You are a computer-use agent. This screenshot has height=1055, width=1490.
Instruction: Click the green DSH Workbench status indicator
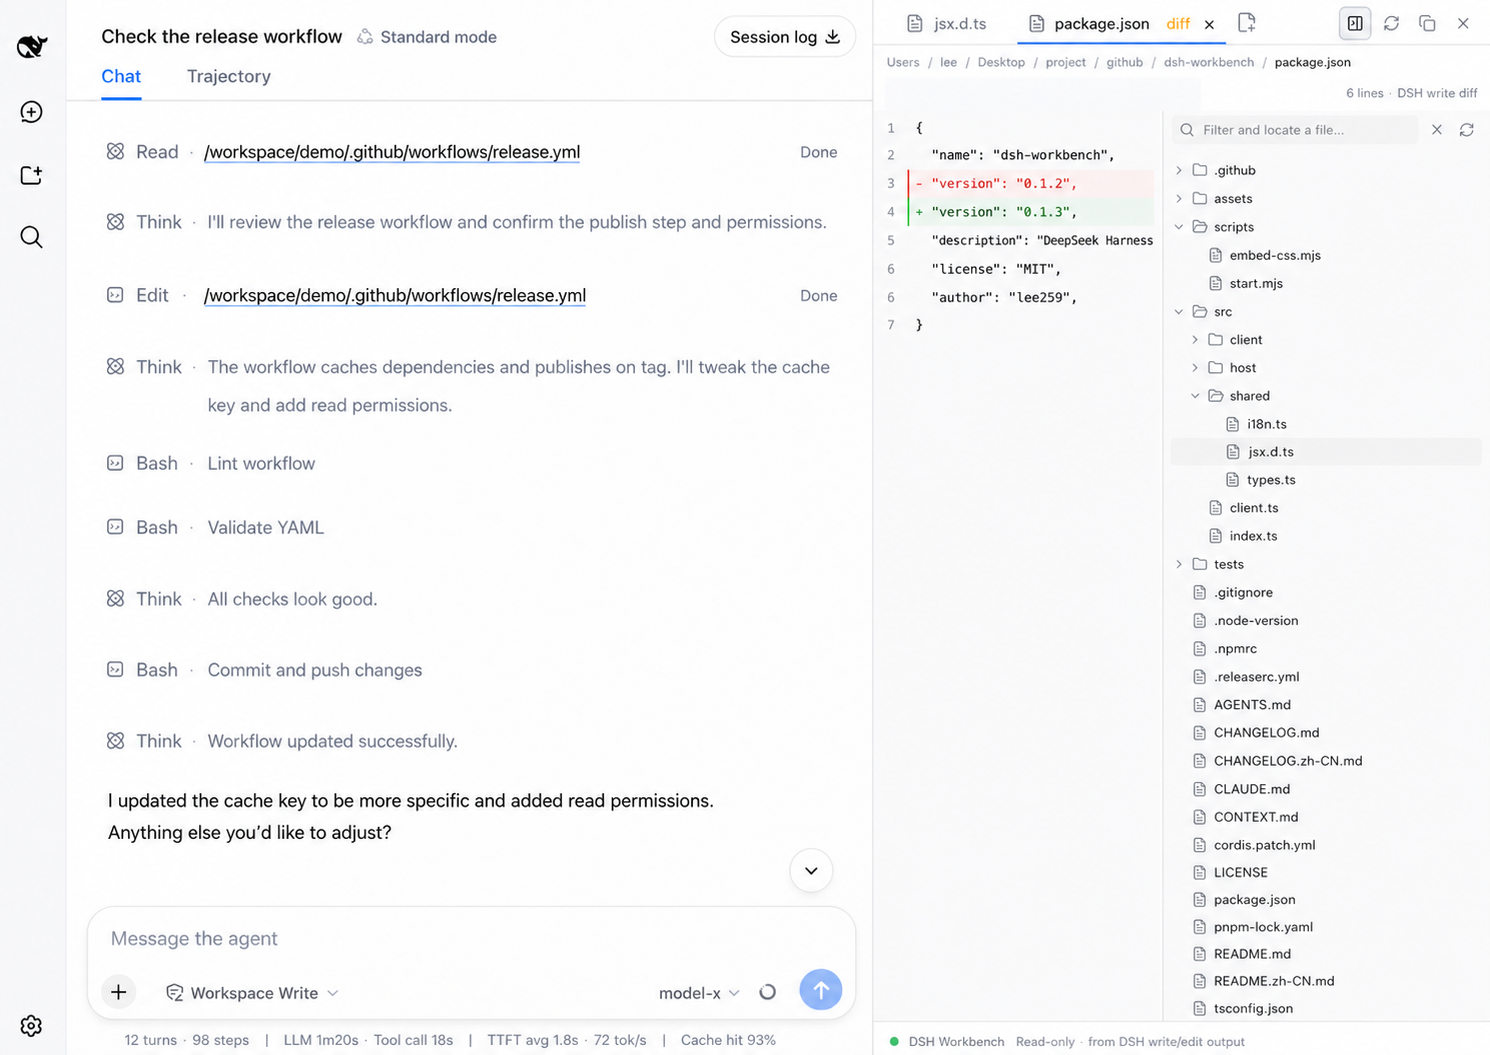[894, 1042]
